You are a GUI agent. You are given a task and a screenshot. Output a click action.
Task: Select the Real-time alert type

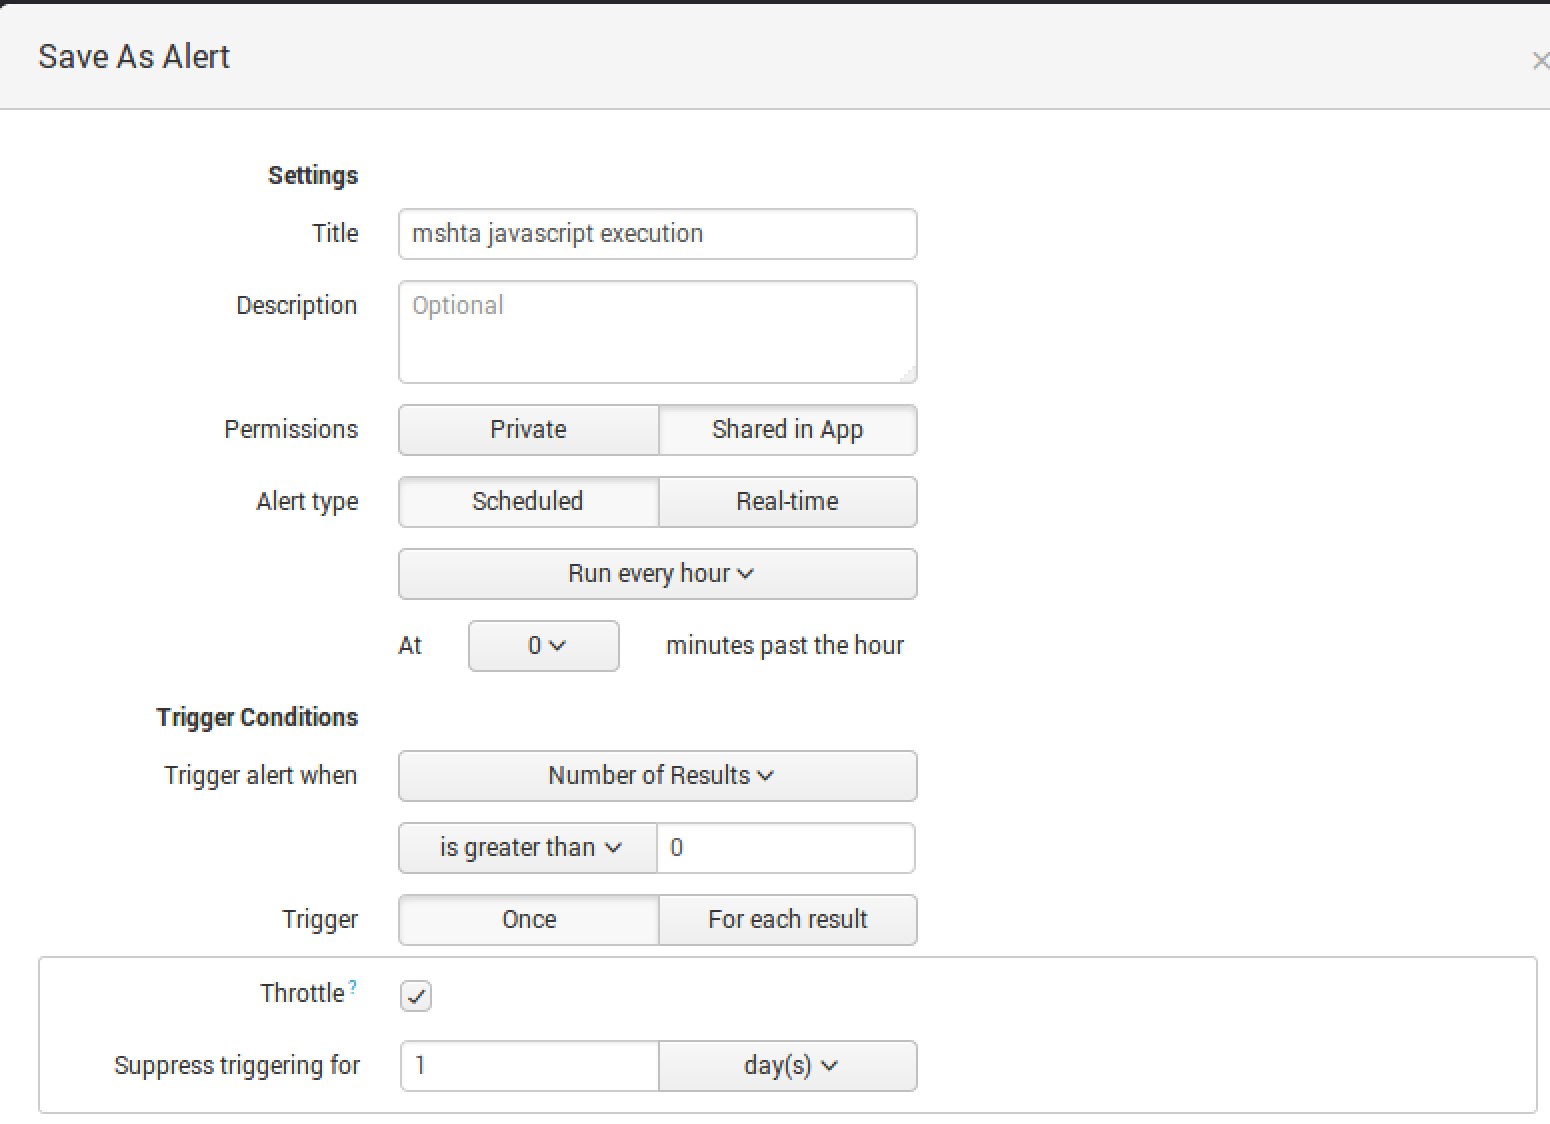[x=787, y=502]
